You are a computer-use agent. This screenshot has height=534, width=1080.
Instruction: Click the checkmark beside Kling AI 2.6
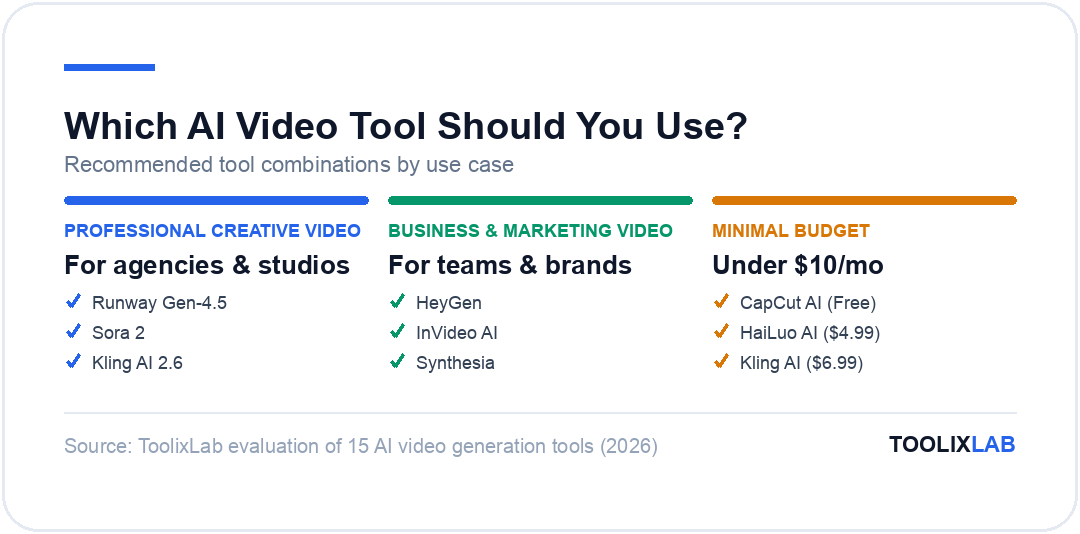pos(73,362)
